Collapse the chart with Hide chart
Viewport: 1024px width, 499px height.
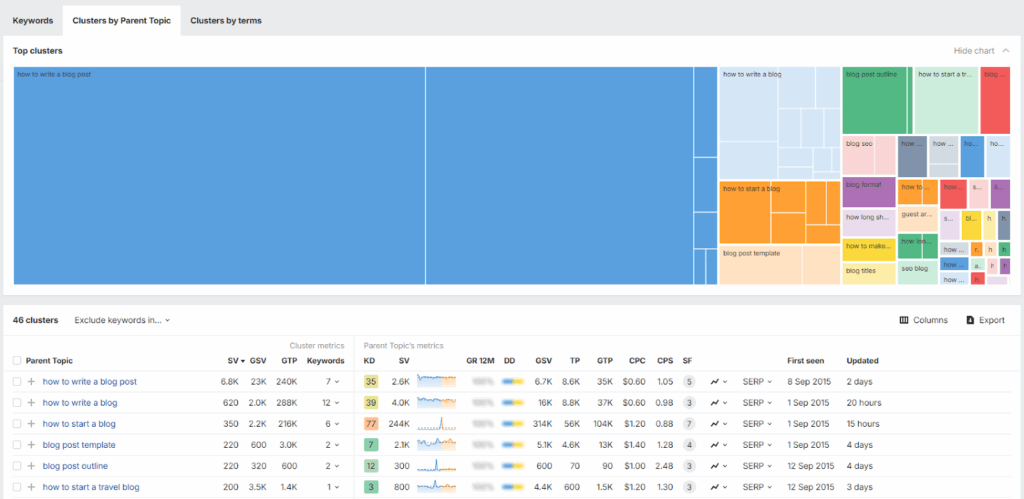click(x=981, y=51)
